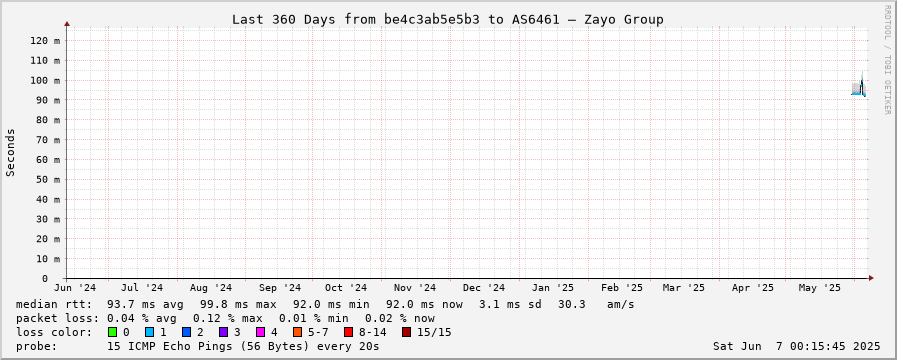The height and width of the screenshot is (360, 897).
Task: Click the 90 m y-axis label
Action: (47, 100)
